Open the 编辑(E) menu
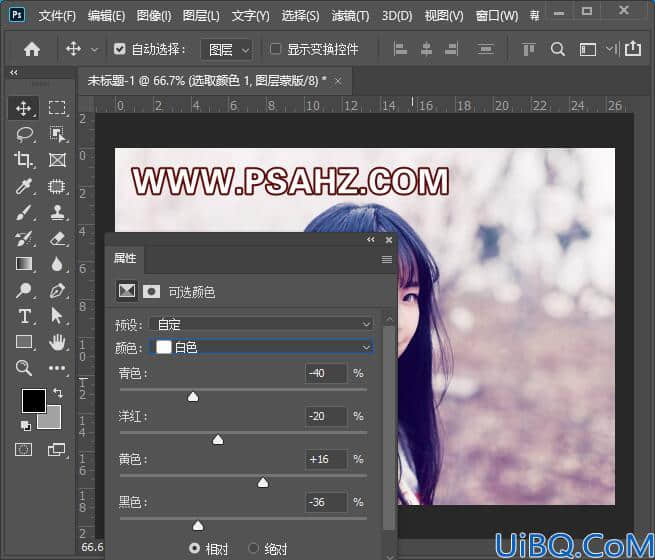655x560 pixels. click(x=106, y=16)
